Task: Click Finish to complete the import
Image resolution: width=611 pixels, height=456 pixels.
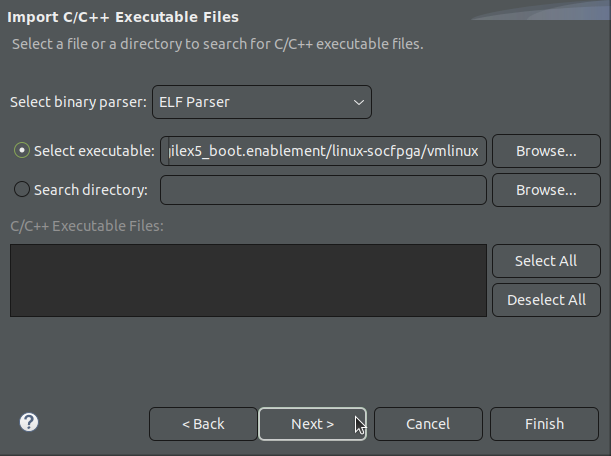Action: tap(544, 424)
